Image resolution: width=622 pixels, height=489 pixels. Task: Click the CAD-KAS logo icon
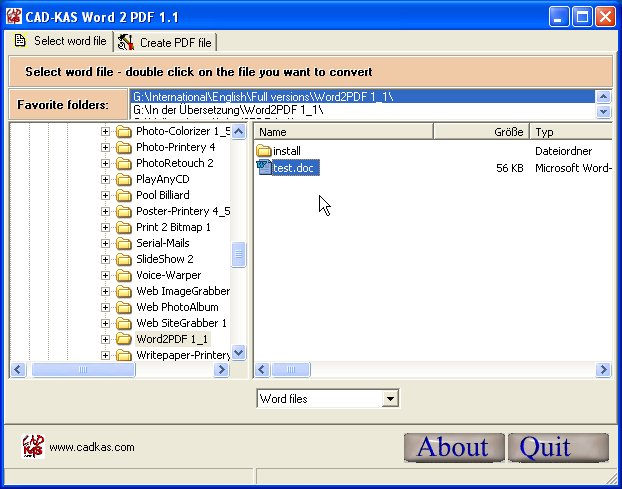pos(33,446)
